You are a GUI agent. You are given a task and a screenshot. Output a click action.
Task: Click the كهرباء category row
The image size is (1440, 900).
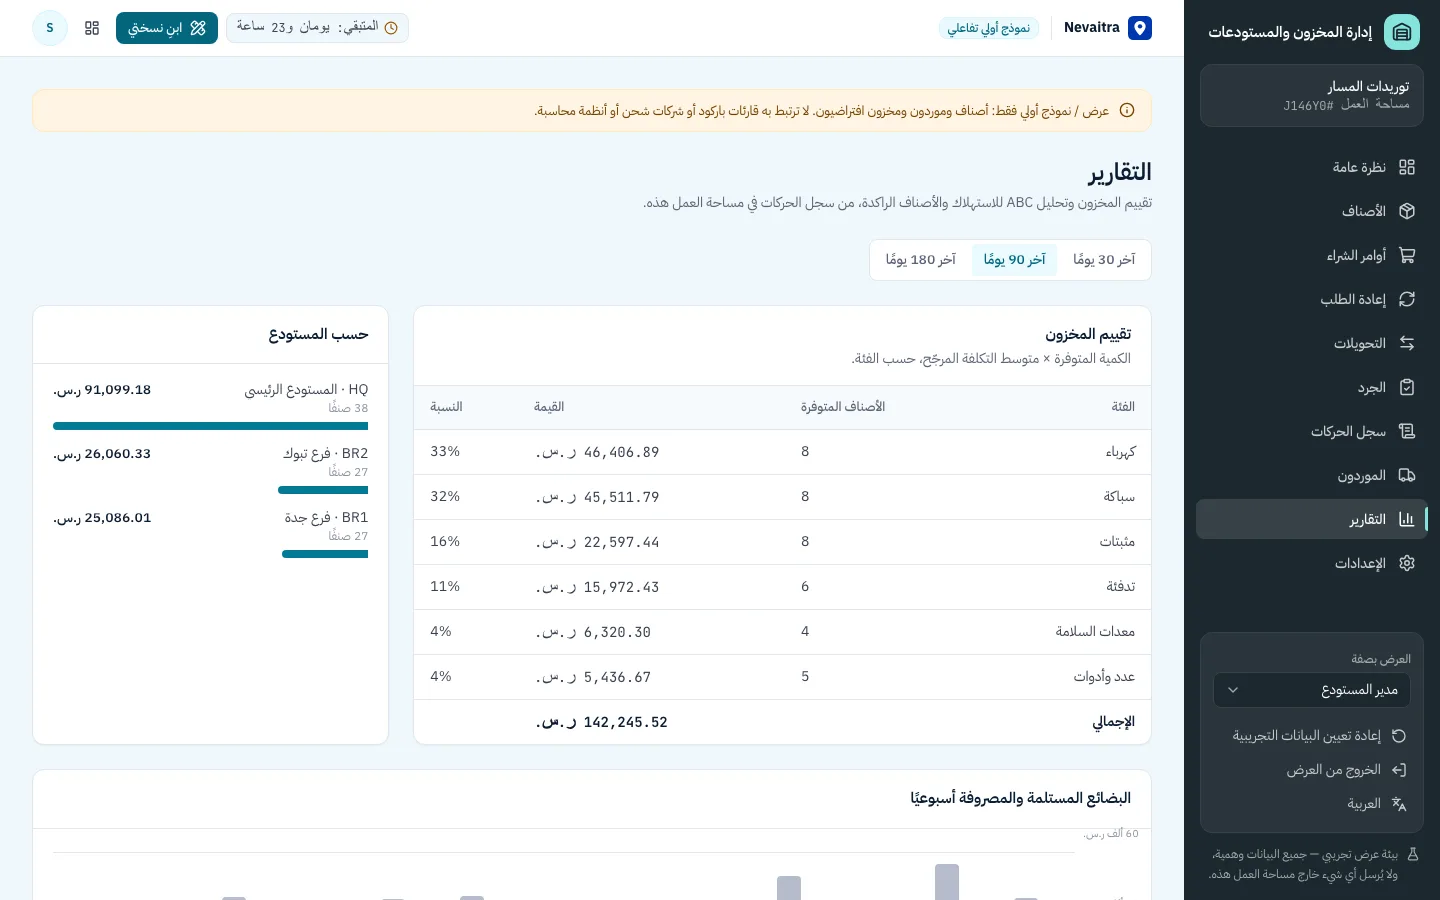pos(782,452)
